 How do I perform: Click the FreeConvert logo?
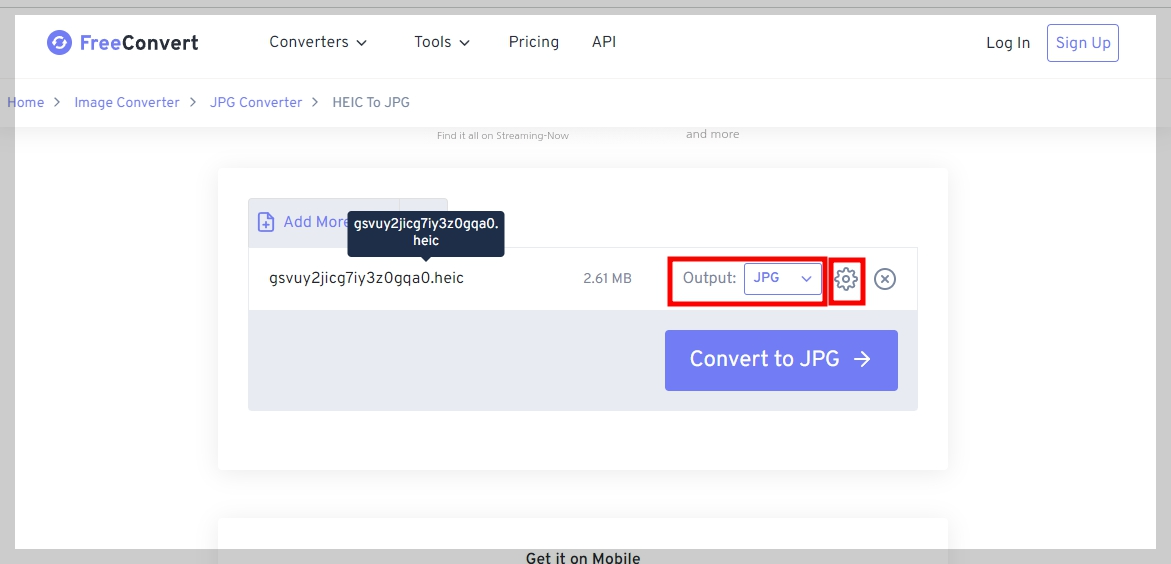pyautogui.click(x=122, y=43)
